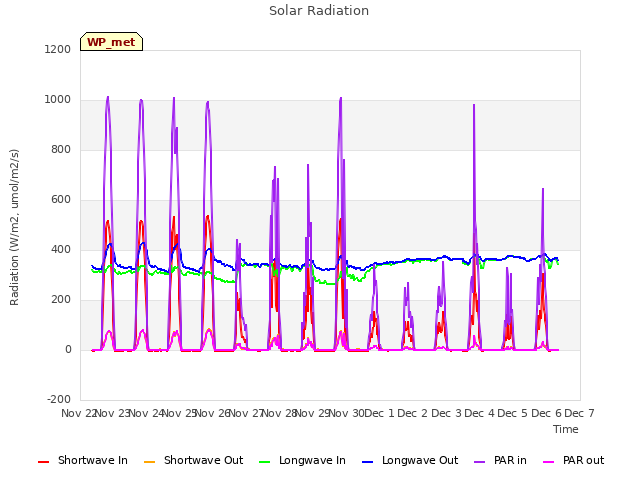The width and height of the screenshot is (640, 480).
Task: Click the 200 y-axis tick label
Action: [61, 300]
